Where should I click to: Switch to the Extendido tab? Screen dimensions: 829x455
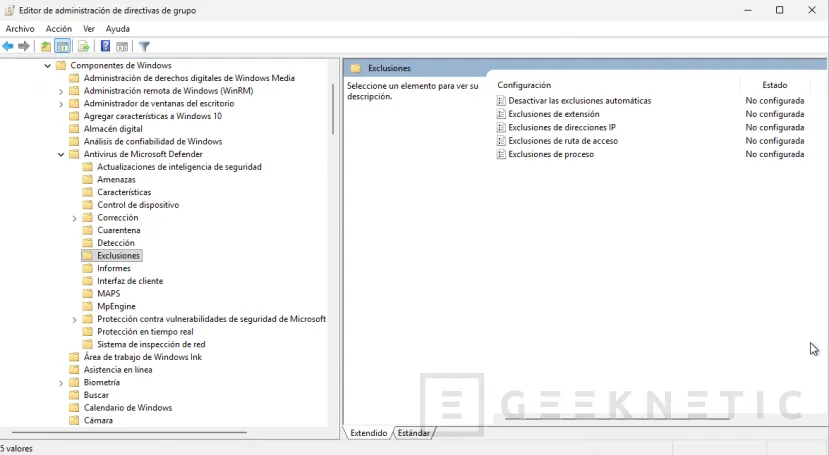tap(369, 433)
